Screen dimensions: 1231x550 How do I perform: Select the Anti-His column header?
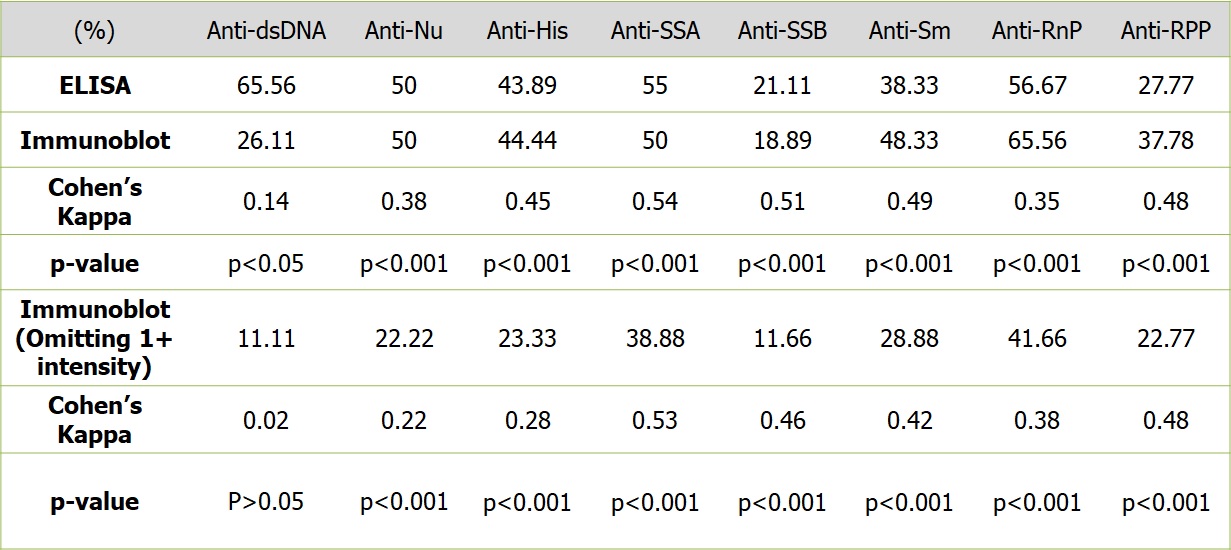pyautogui.click(x=527, y=31)
